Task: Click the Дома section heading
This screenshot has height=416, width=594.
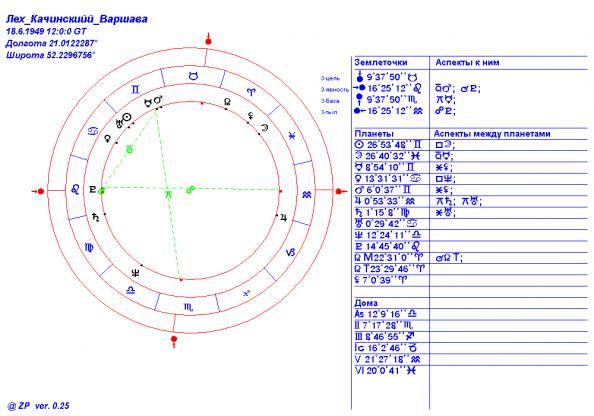Action: click(x=366, y=303)
